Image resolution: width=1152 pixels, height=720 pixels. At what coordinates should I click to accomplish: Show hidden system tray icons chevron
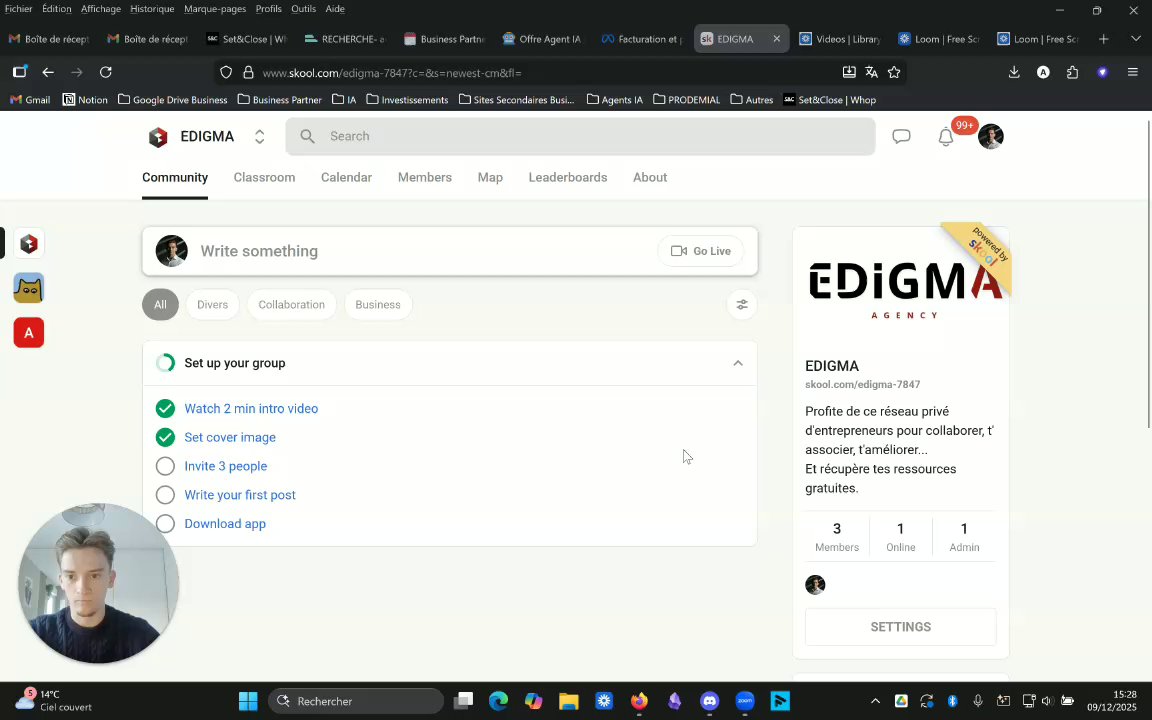click(x=875, y=701)
